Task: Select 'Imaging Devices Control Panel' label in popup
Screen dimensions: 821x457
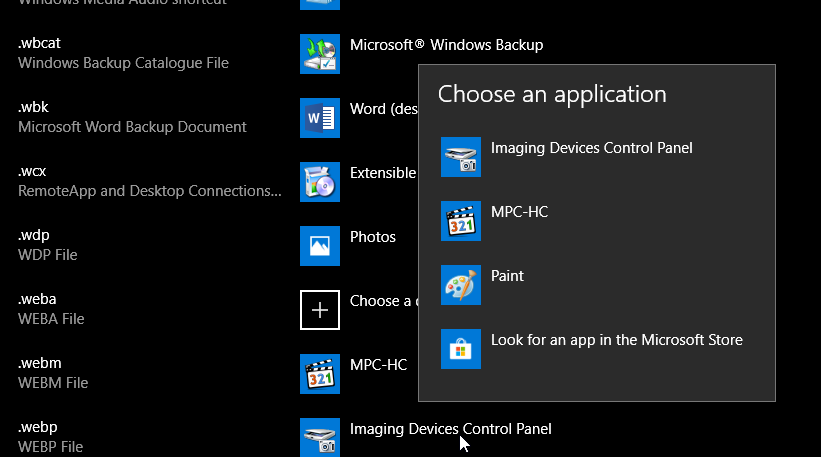Action: point(592,149)
